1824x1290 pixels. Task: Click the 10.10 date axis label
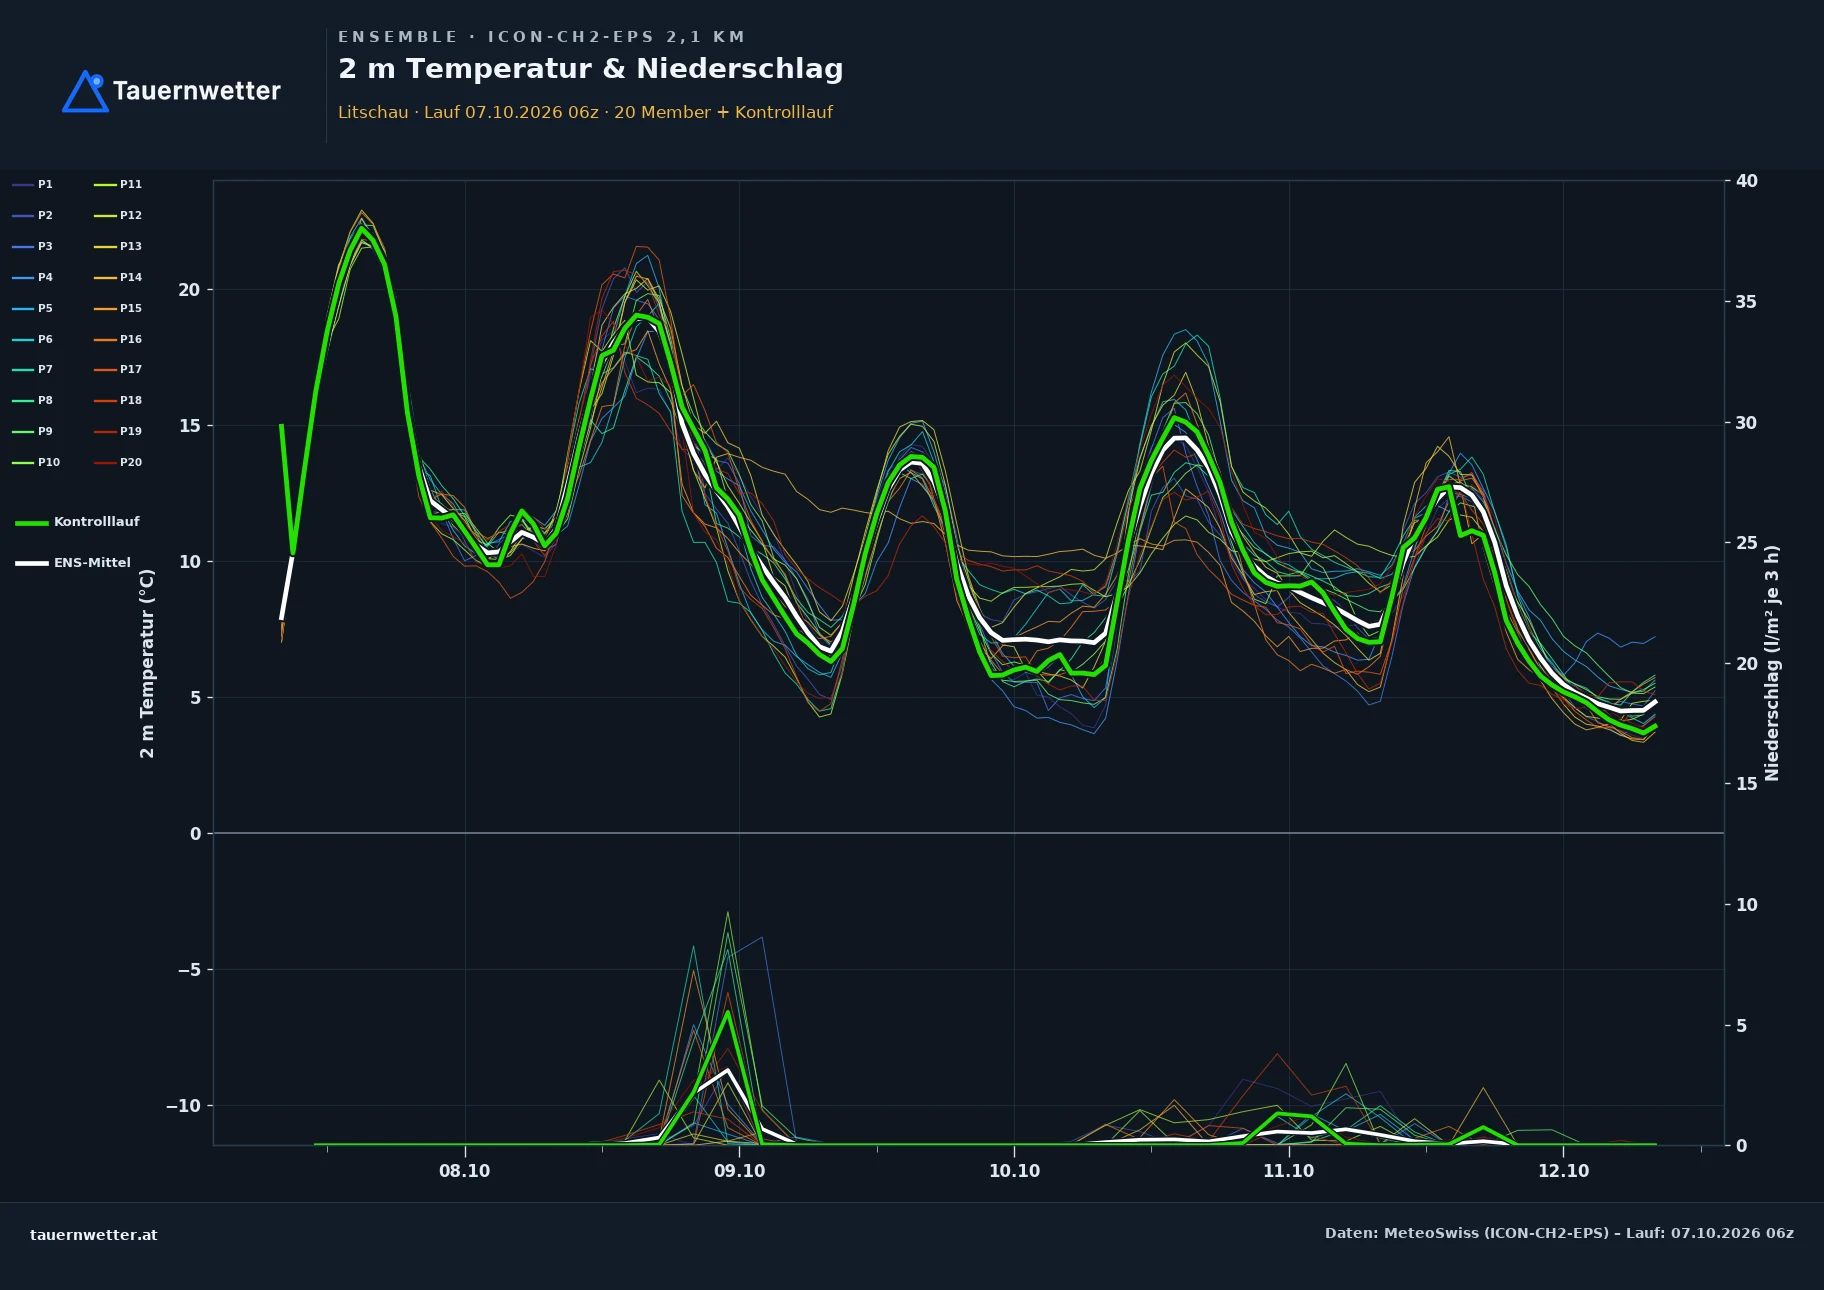(x=1014, y=1171)
